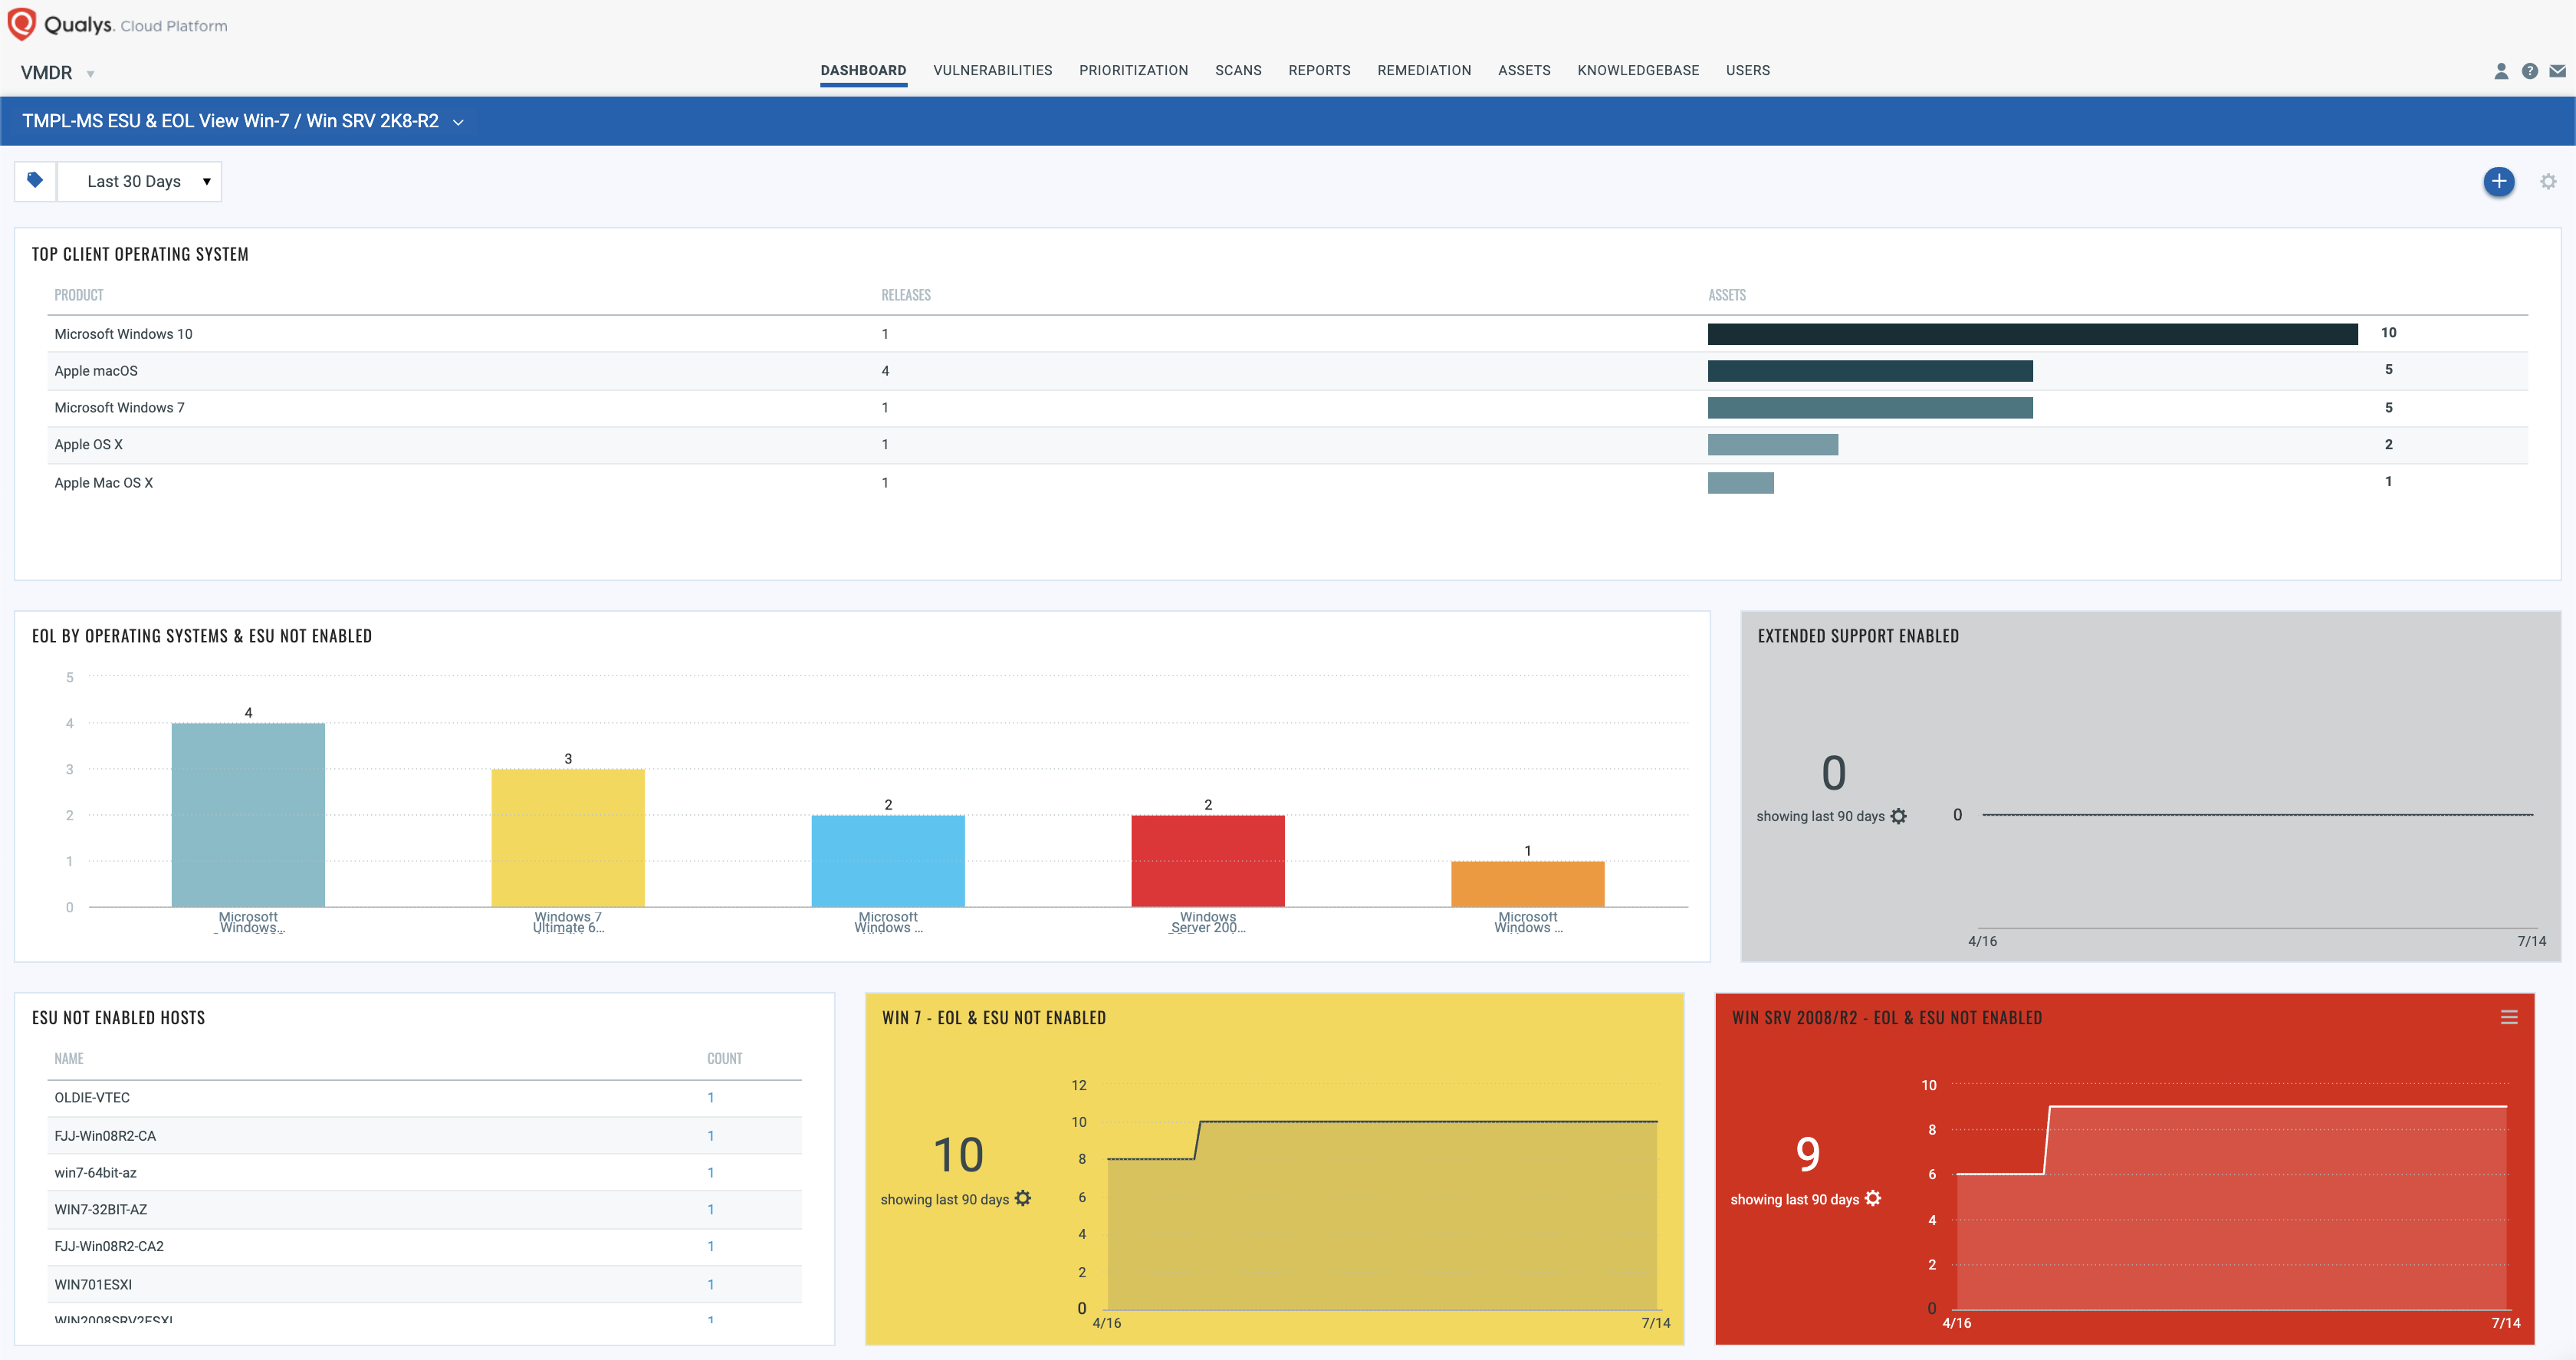Click the count link next to OLDIE-VTEC
2576x1360 pixels.
(711, 1097)
